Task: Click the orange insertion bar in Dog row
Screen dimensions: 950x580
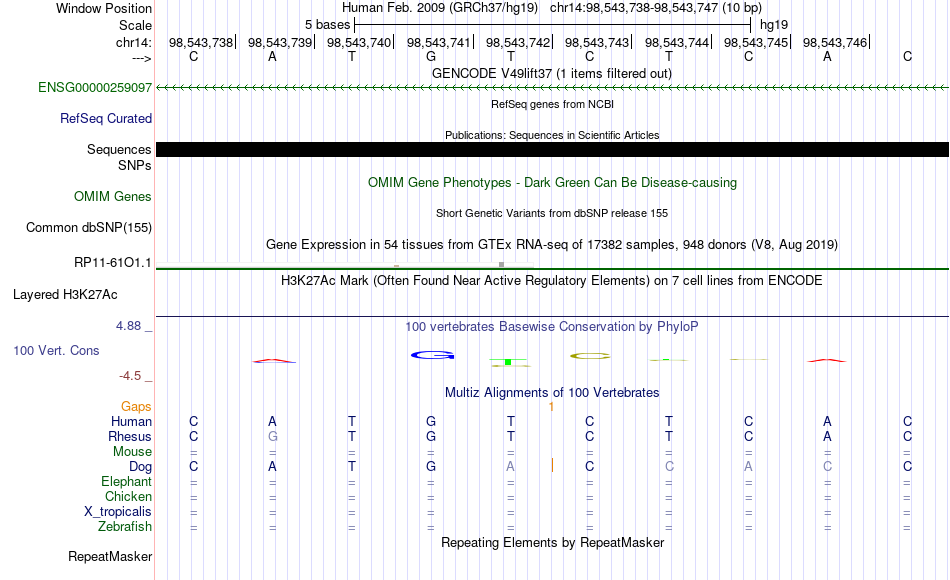Action: [x=552, y=465]
